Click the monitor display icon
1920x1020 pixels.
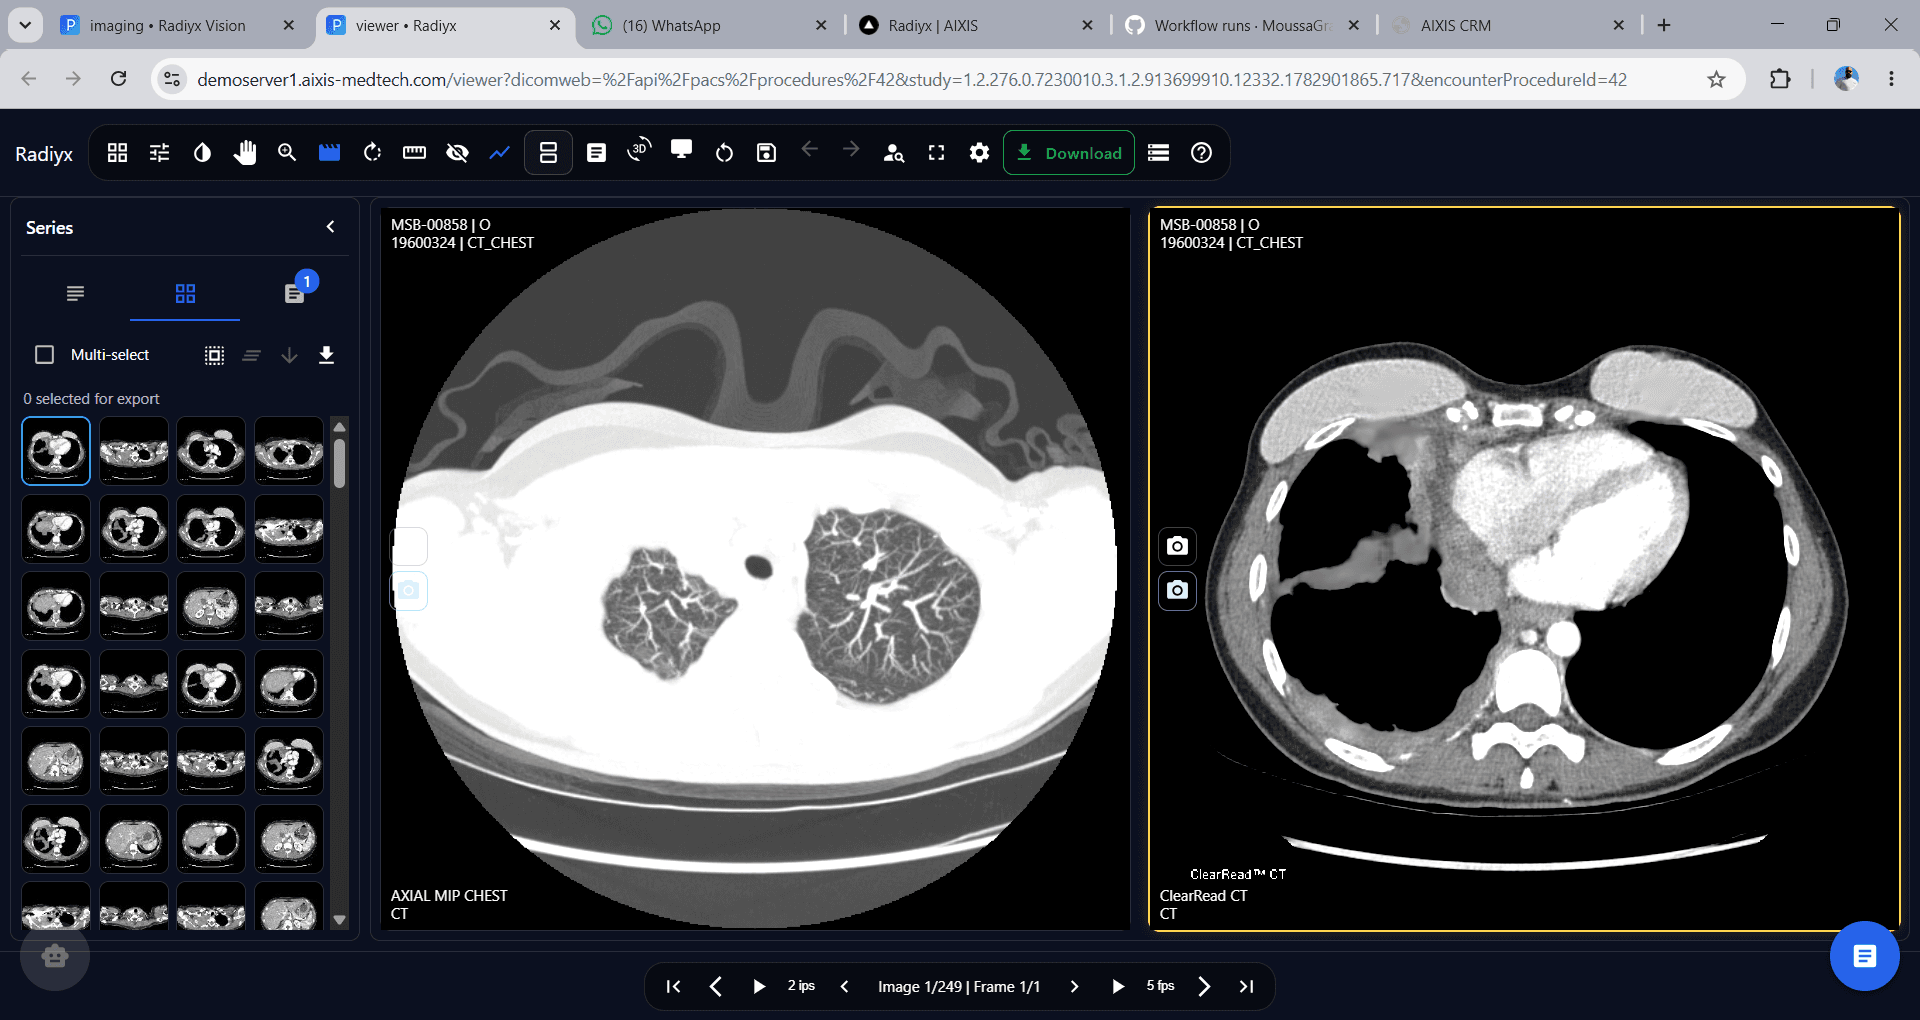(x=682, y=150)
